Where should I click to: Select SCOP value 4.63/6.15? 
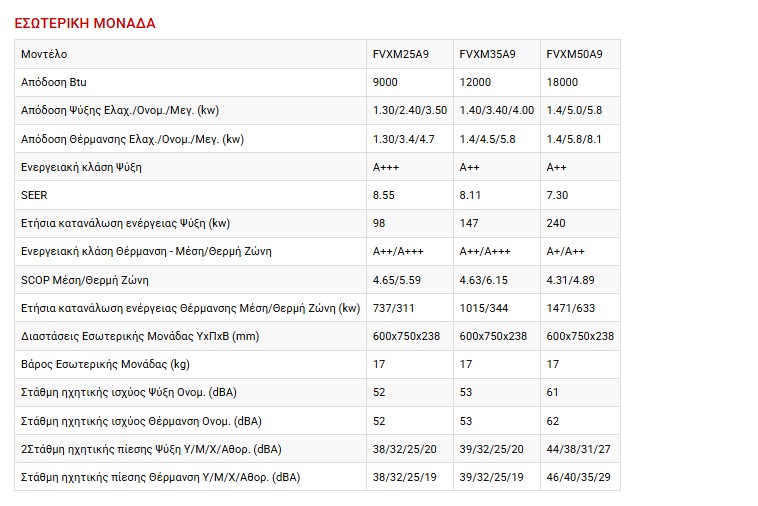[482, 280]
